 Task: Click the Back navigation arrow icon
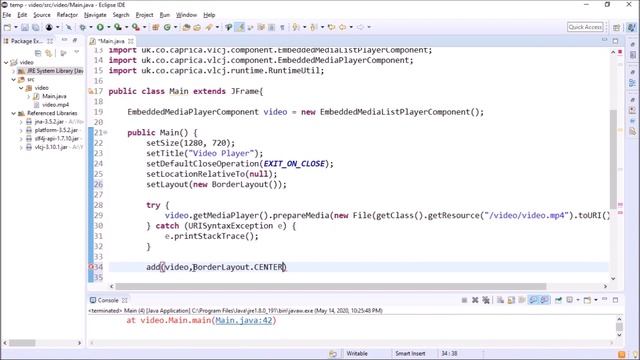coord(342,27)
